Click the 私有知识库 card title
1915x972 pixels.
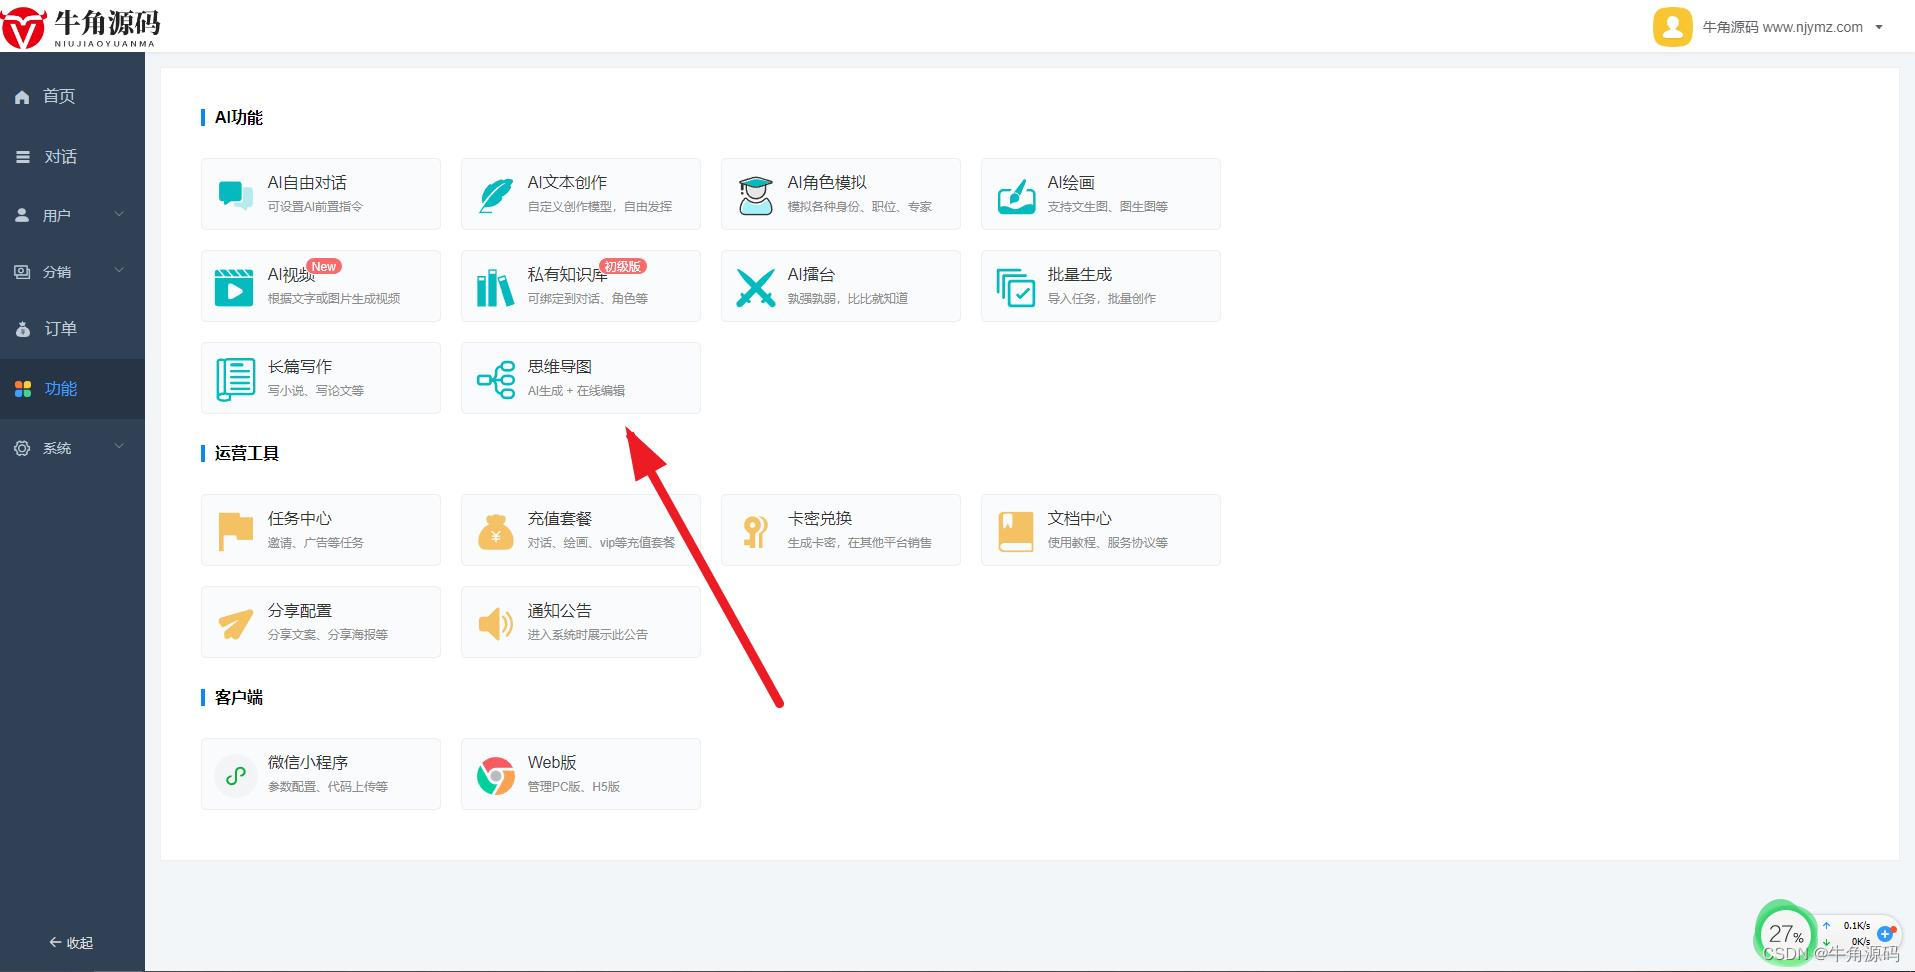pyautogui.click(x=568, y=275)
